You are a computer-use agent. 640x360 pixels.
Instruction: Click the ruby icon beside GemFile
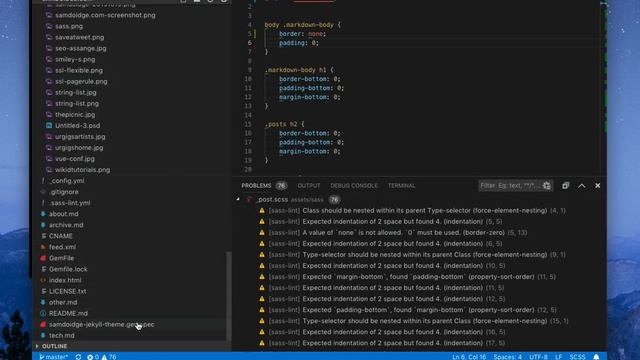43,258
